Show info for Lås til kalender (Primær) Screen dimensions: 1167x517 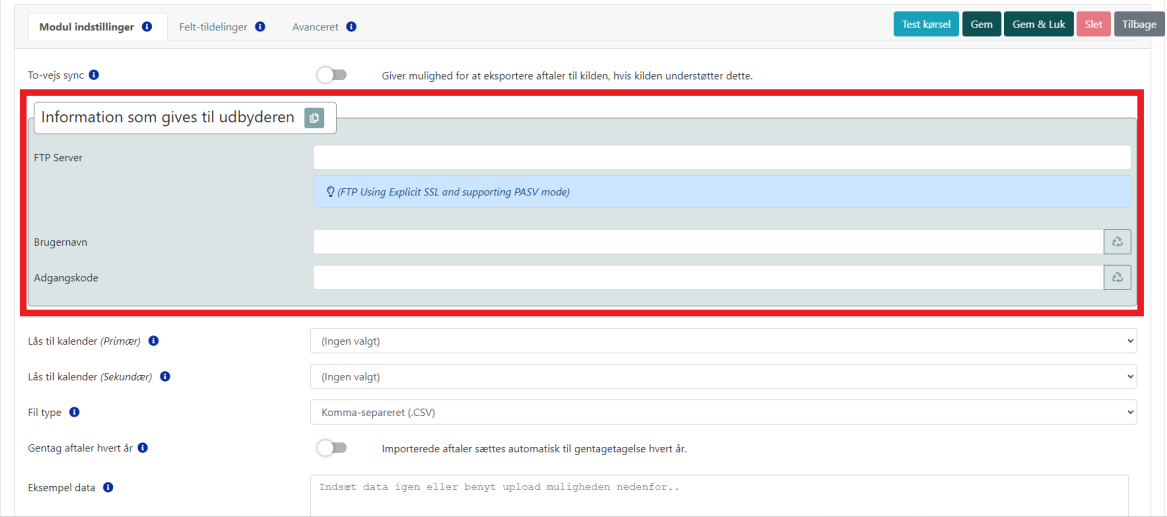(153, 341)
